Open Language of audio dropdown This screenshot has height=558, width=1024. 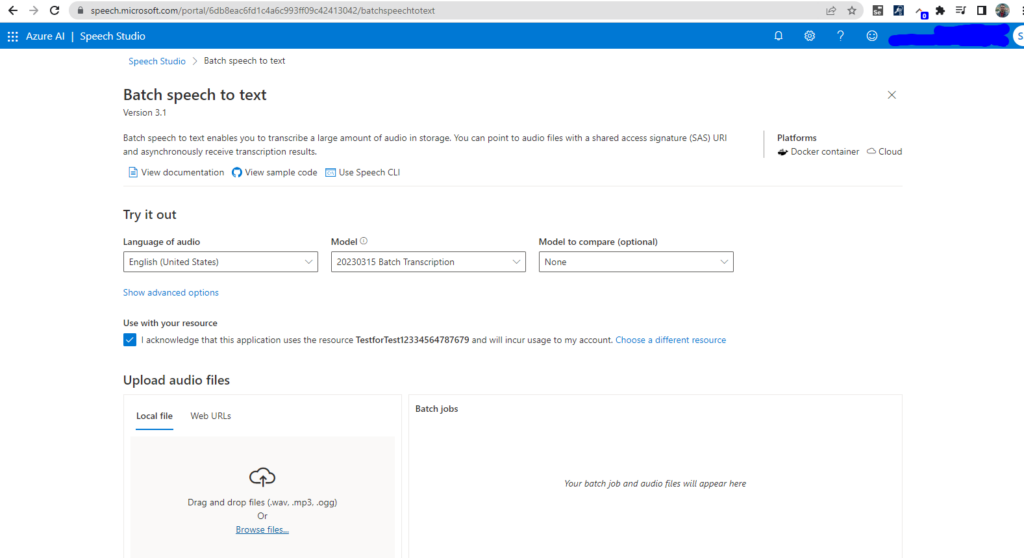pos(220,262)
